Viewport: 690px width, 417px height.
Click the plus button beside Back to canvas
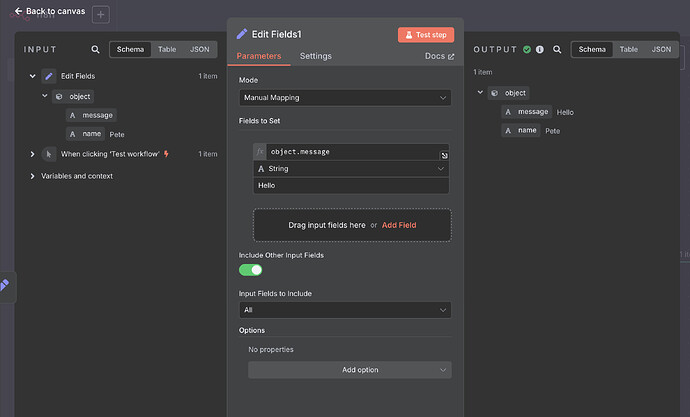[101, 15]
